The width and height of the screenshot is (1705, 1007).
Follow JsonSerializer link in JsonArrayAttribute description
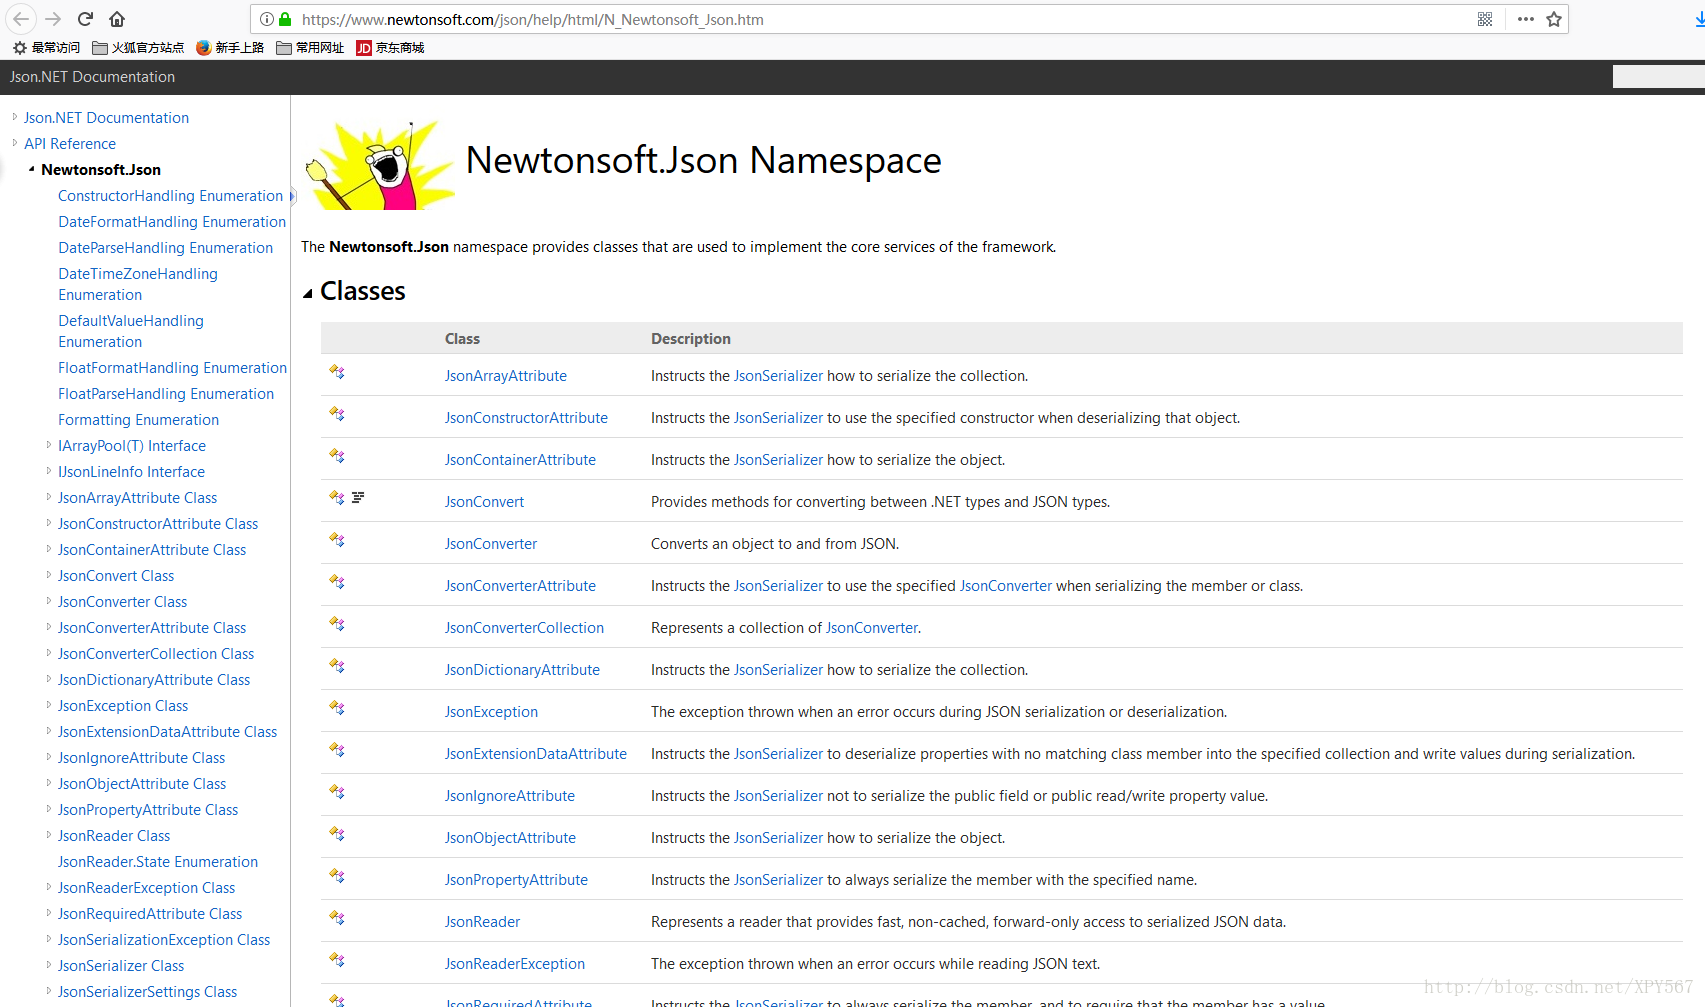pos(778,376)
